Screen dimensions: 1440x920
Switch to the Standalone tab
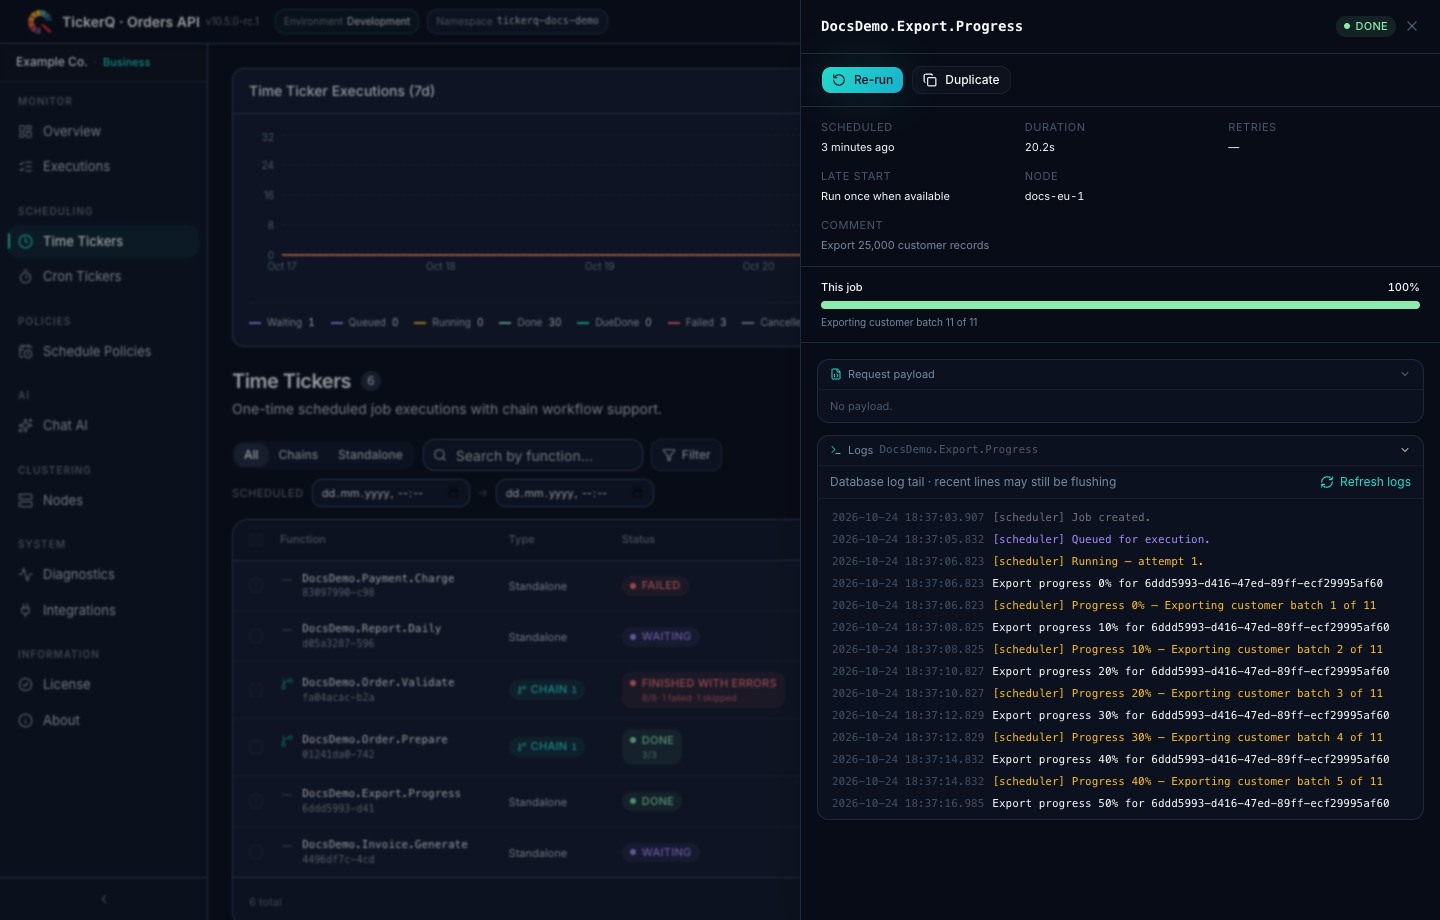pos(370,455)
